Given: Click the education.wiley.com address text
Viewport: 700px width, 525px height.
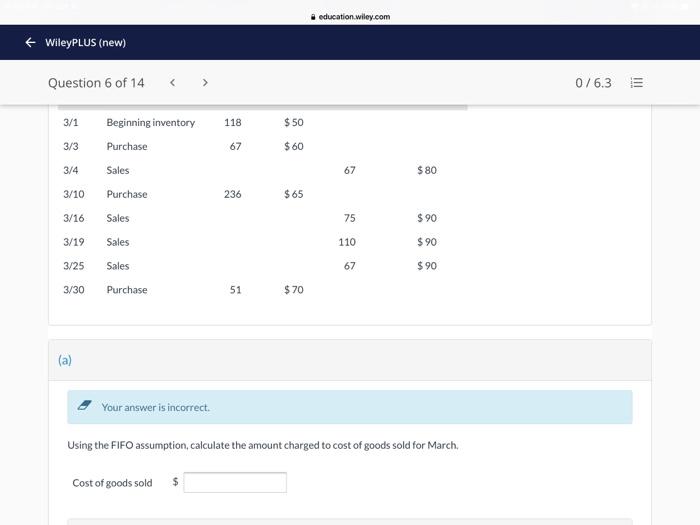Looking at the screenshot, I should tap(354, 17).
